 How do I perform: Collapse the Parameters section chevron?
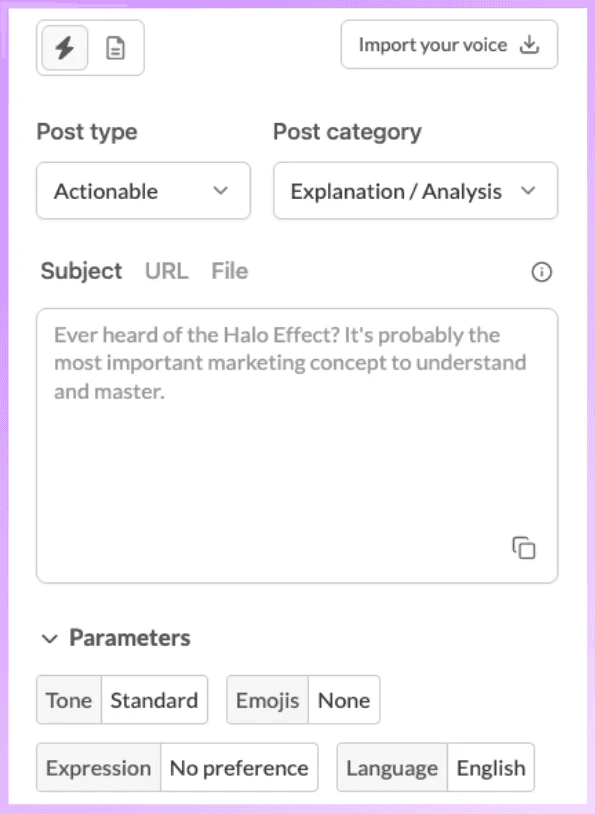[x=50, y=639]
